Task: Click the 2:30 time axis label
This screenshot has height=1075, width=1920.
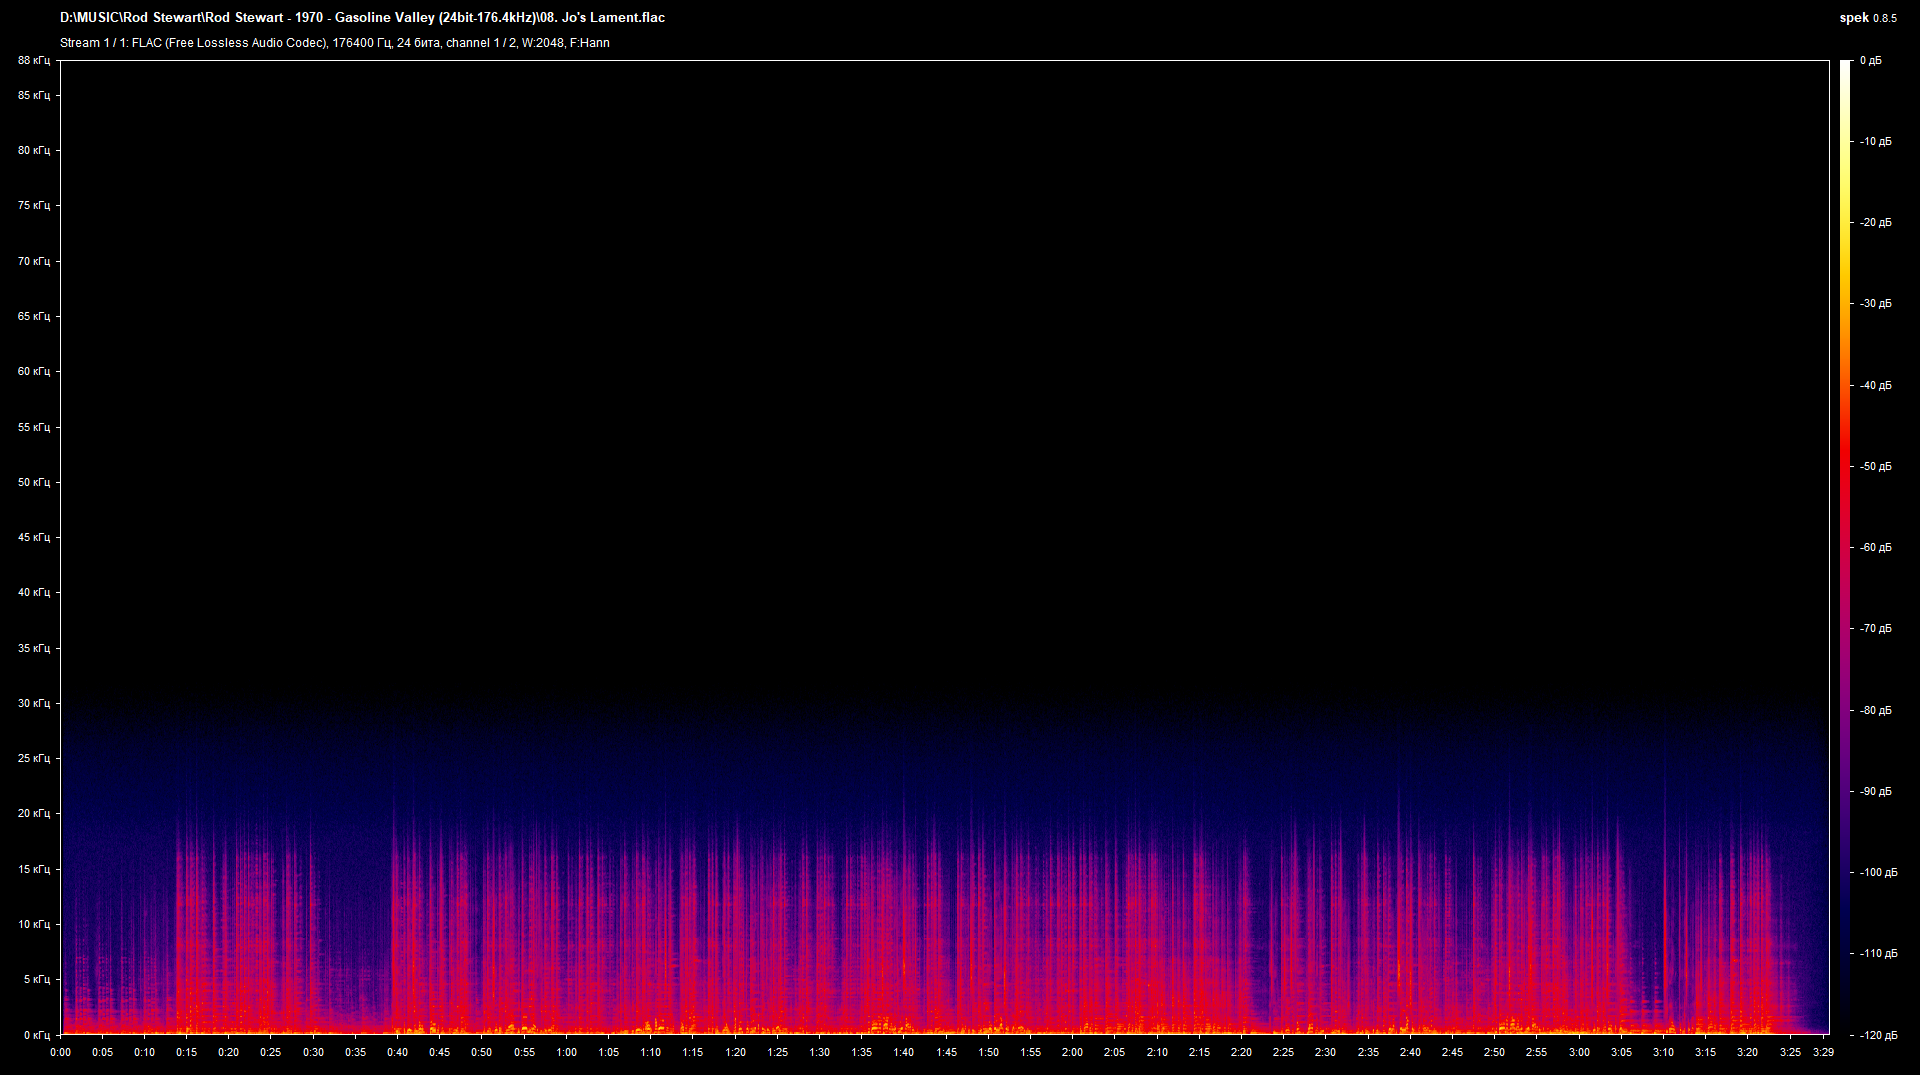Action: coord(1325,1052)
